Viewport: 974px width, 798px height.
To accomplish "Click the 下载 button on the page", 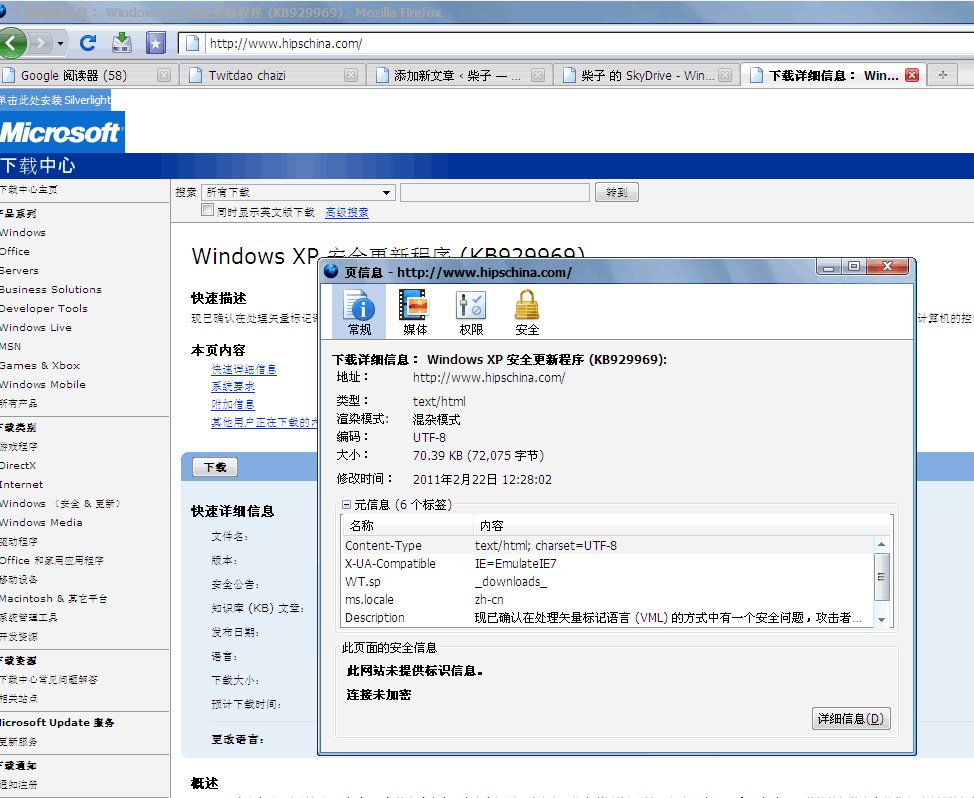I will click(215, 467).
